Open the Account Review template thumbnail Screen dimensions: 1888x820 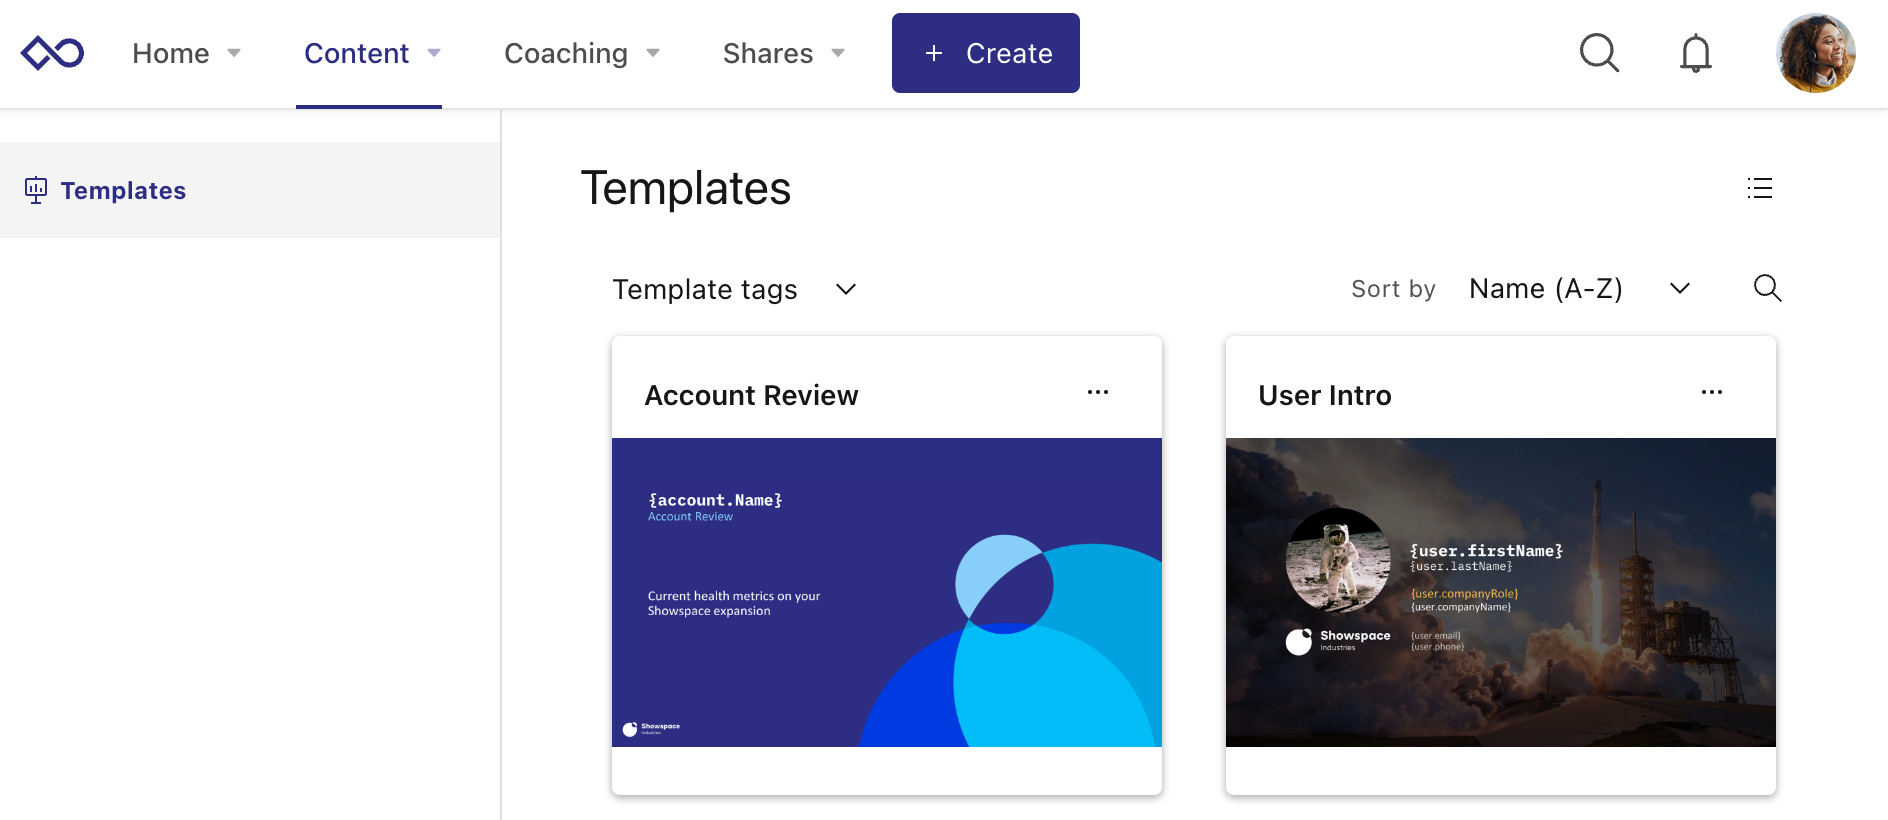point(887,592)
